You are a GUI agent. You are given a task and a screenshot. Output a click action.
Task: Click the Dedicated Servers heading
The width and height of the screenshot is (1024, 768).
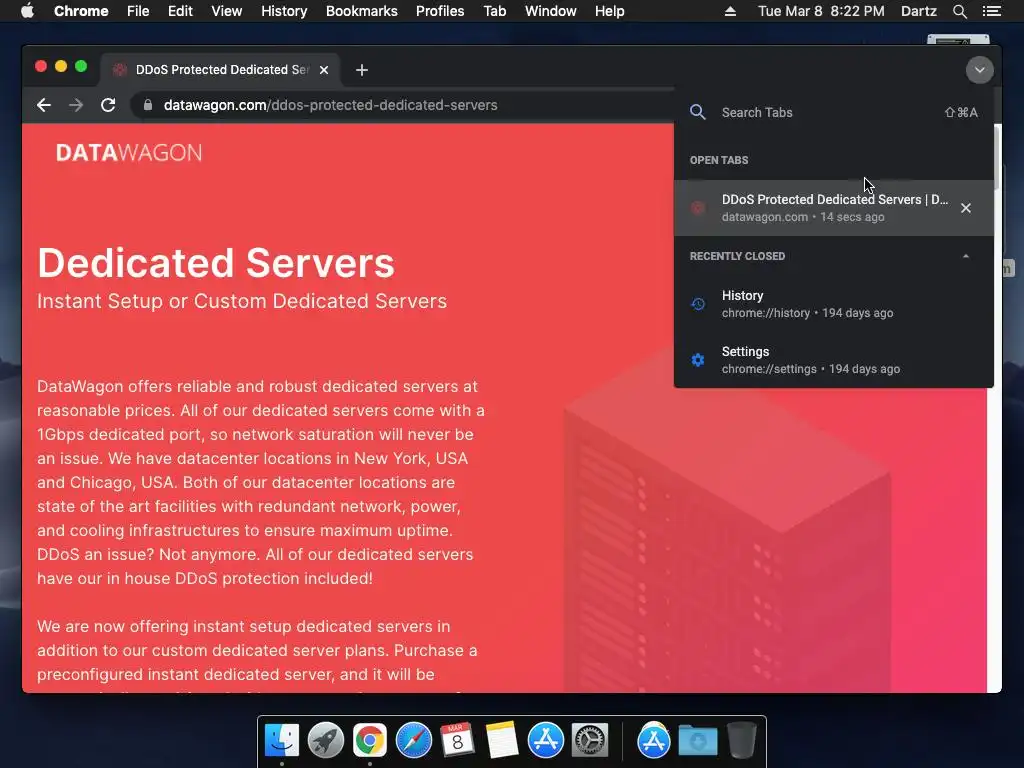point(216,263)
